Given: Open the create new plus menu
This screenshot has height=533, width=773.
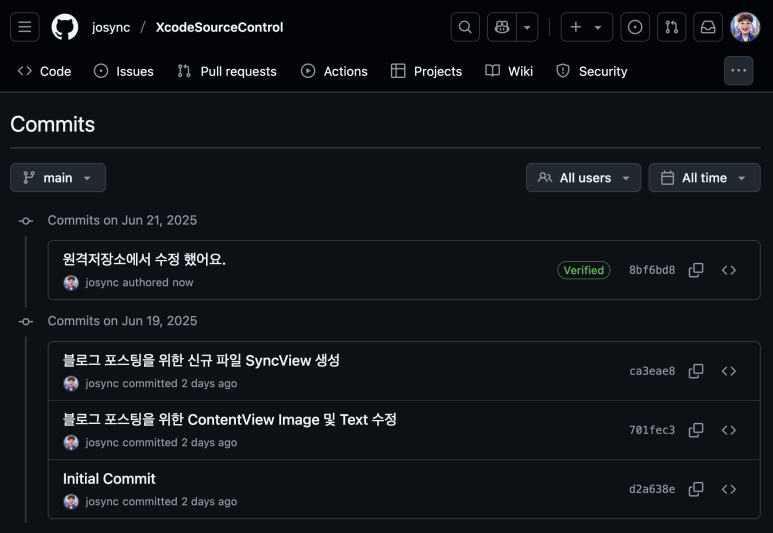Looking at the screenshot, I should click(x=587, y=27).
